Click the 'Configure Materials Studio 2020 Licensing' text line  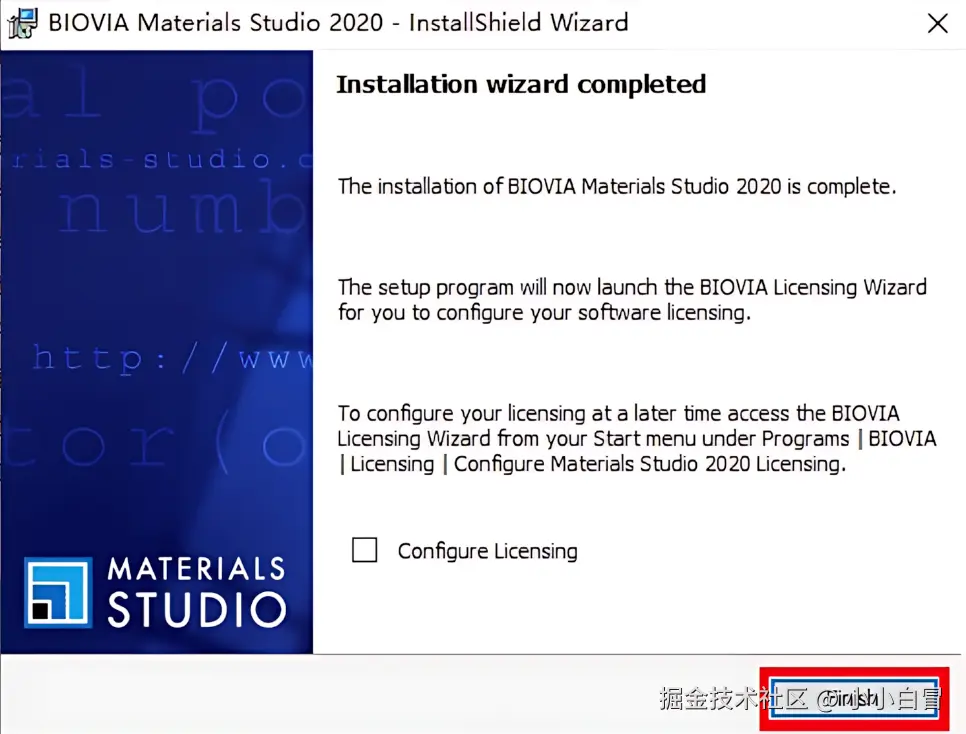point(649,464)
